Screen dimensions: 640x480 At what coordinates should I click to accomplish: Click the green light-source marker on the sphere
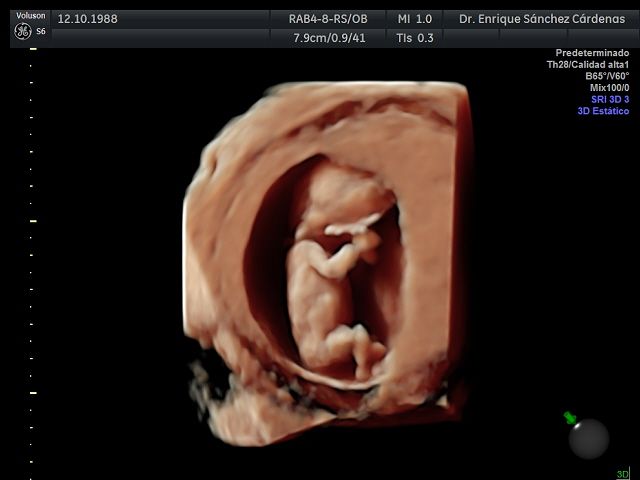[x=570, y=418]
